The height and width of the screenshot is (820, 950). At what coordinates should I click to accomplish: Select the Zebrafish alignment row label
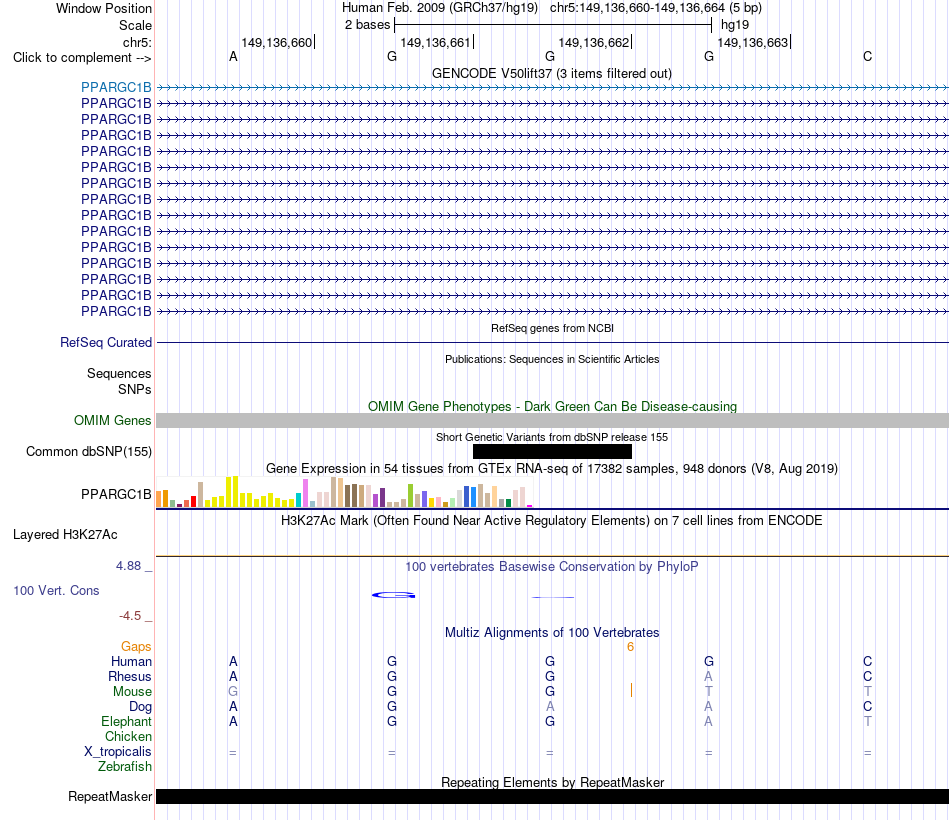point(124,766)
